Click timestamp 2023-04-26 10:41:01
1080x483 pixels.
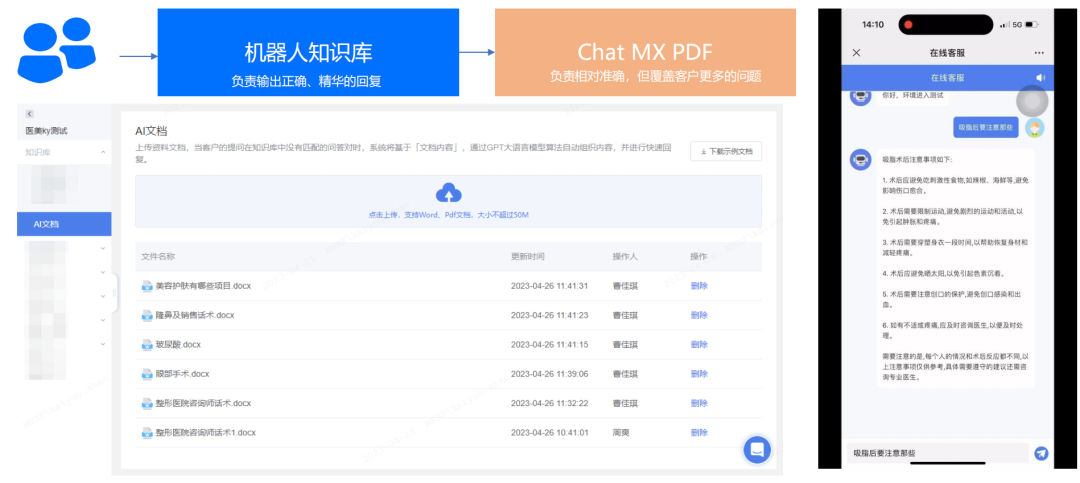550,433
